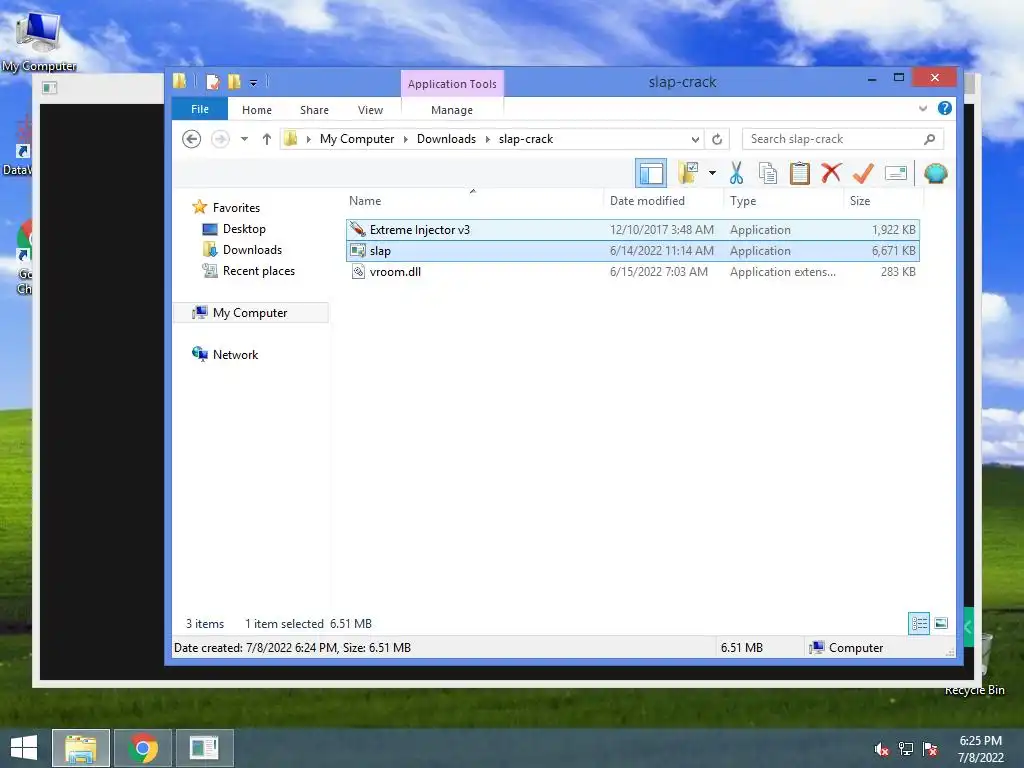Expand chevron after My Computer in address bar

click(x=406, y=139)
